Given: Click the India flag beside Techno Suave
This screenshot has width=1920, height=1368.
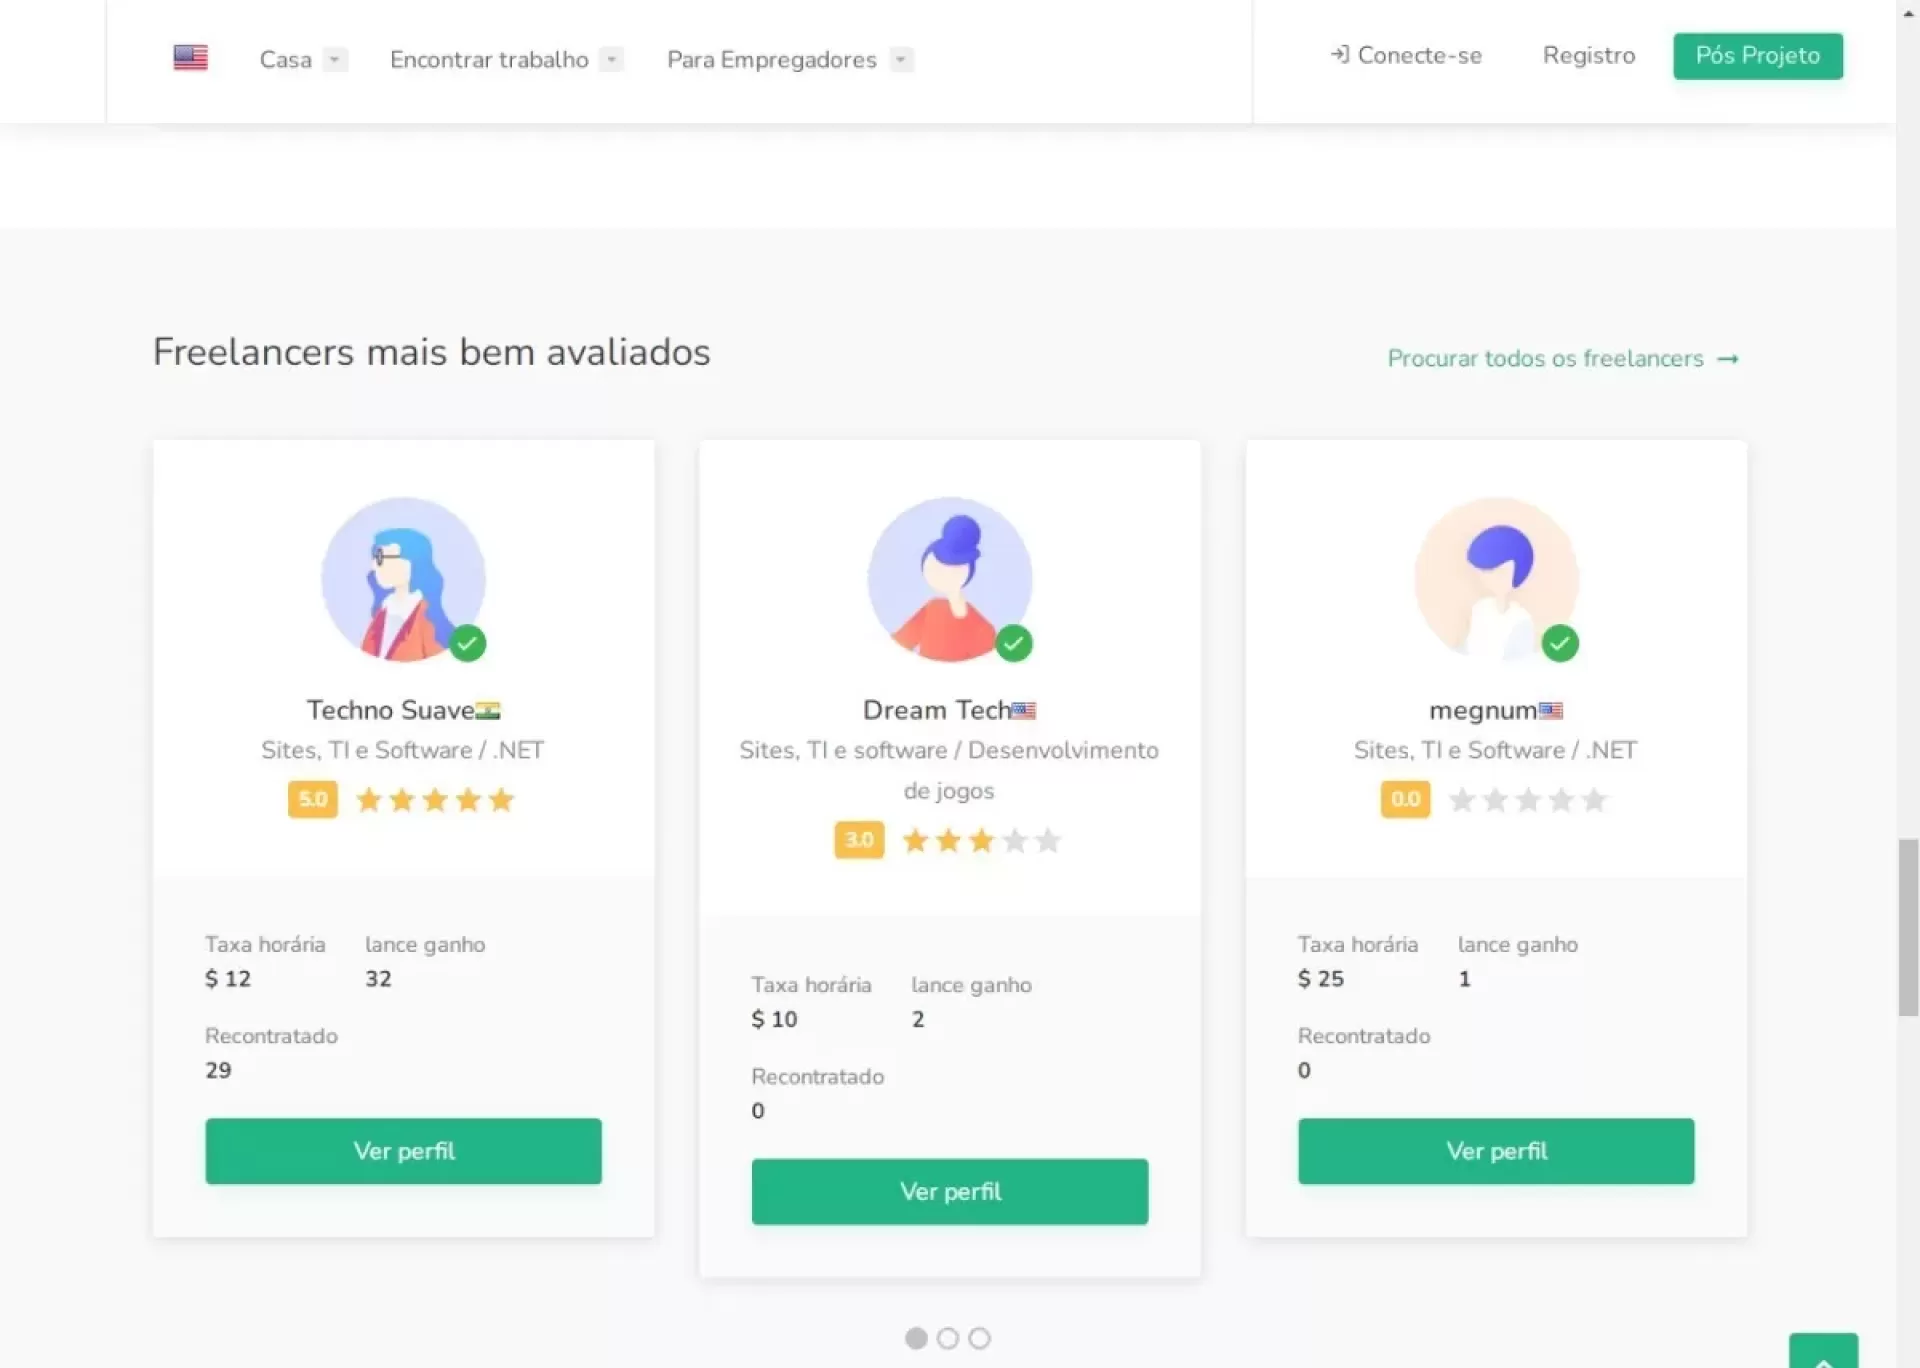Looking at the screenshot, I should (488, 711).
